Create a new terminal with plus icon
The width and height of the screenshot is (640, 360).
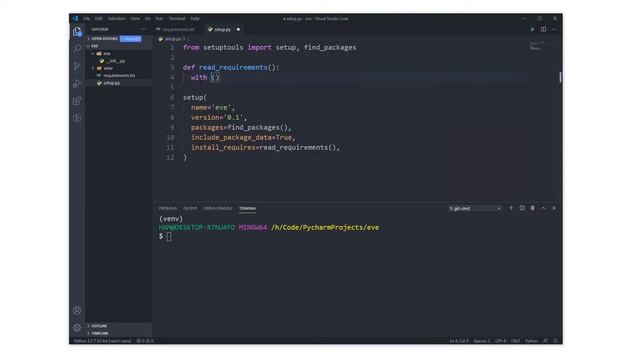(511, 208)
